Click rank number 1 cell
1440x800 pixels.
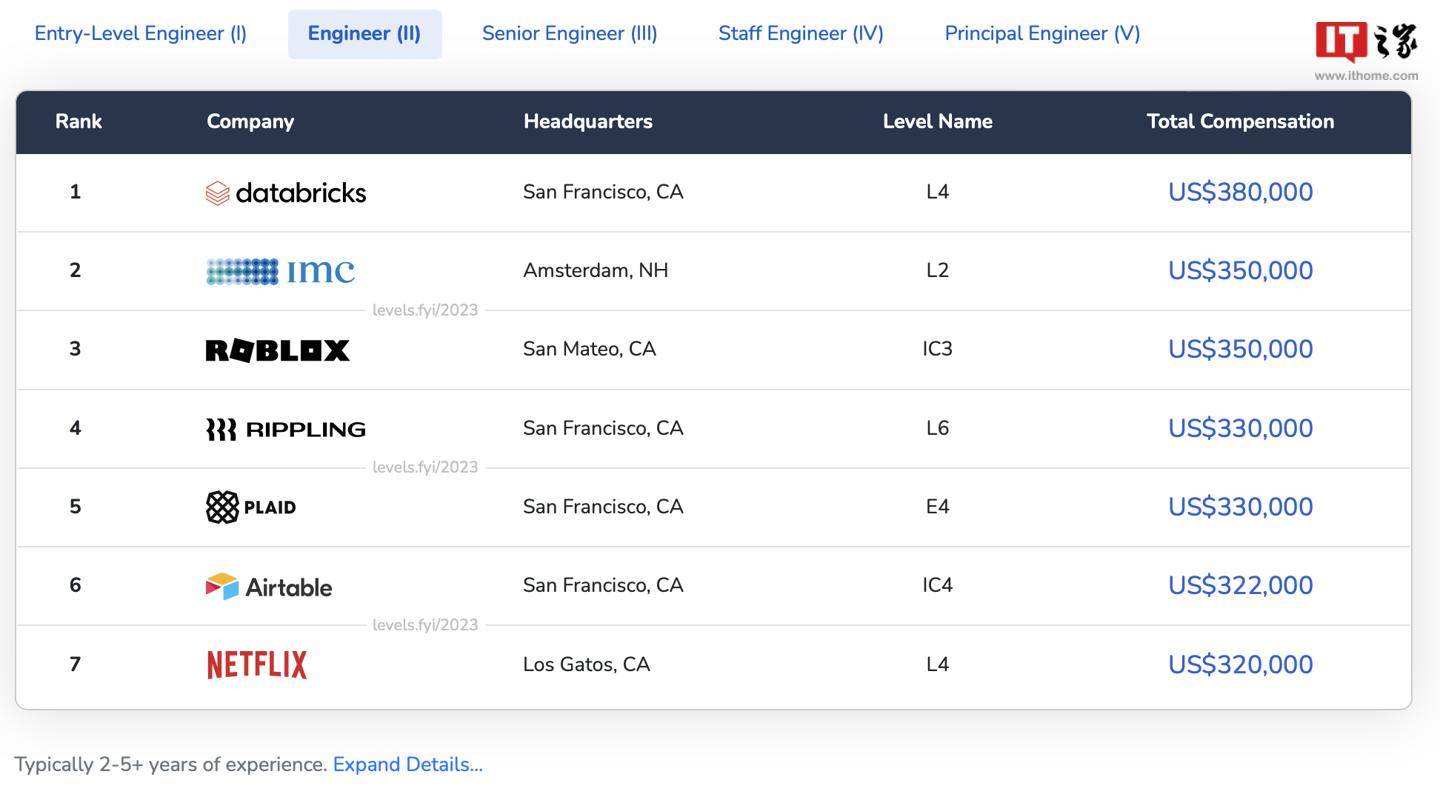[x=75, y=192]
